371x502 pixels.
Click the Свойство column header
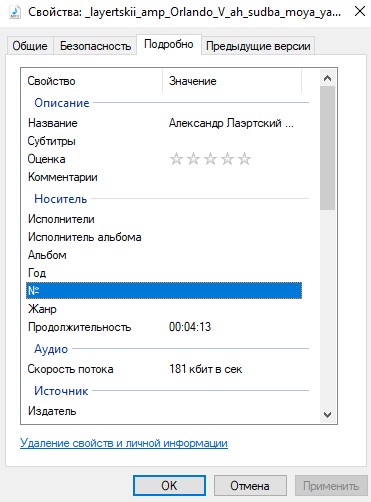click(x=92, y=81)
